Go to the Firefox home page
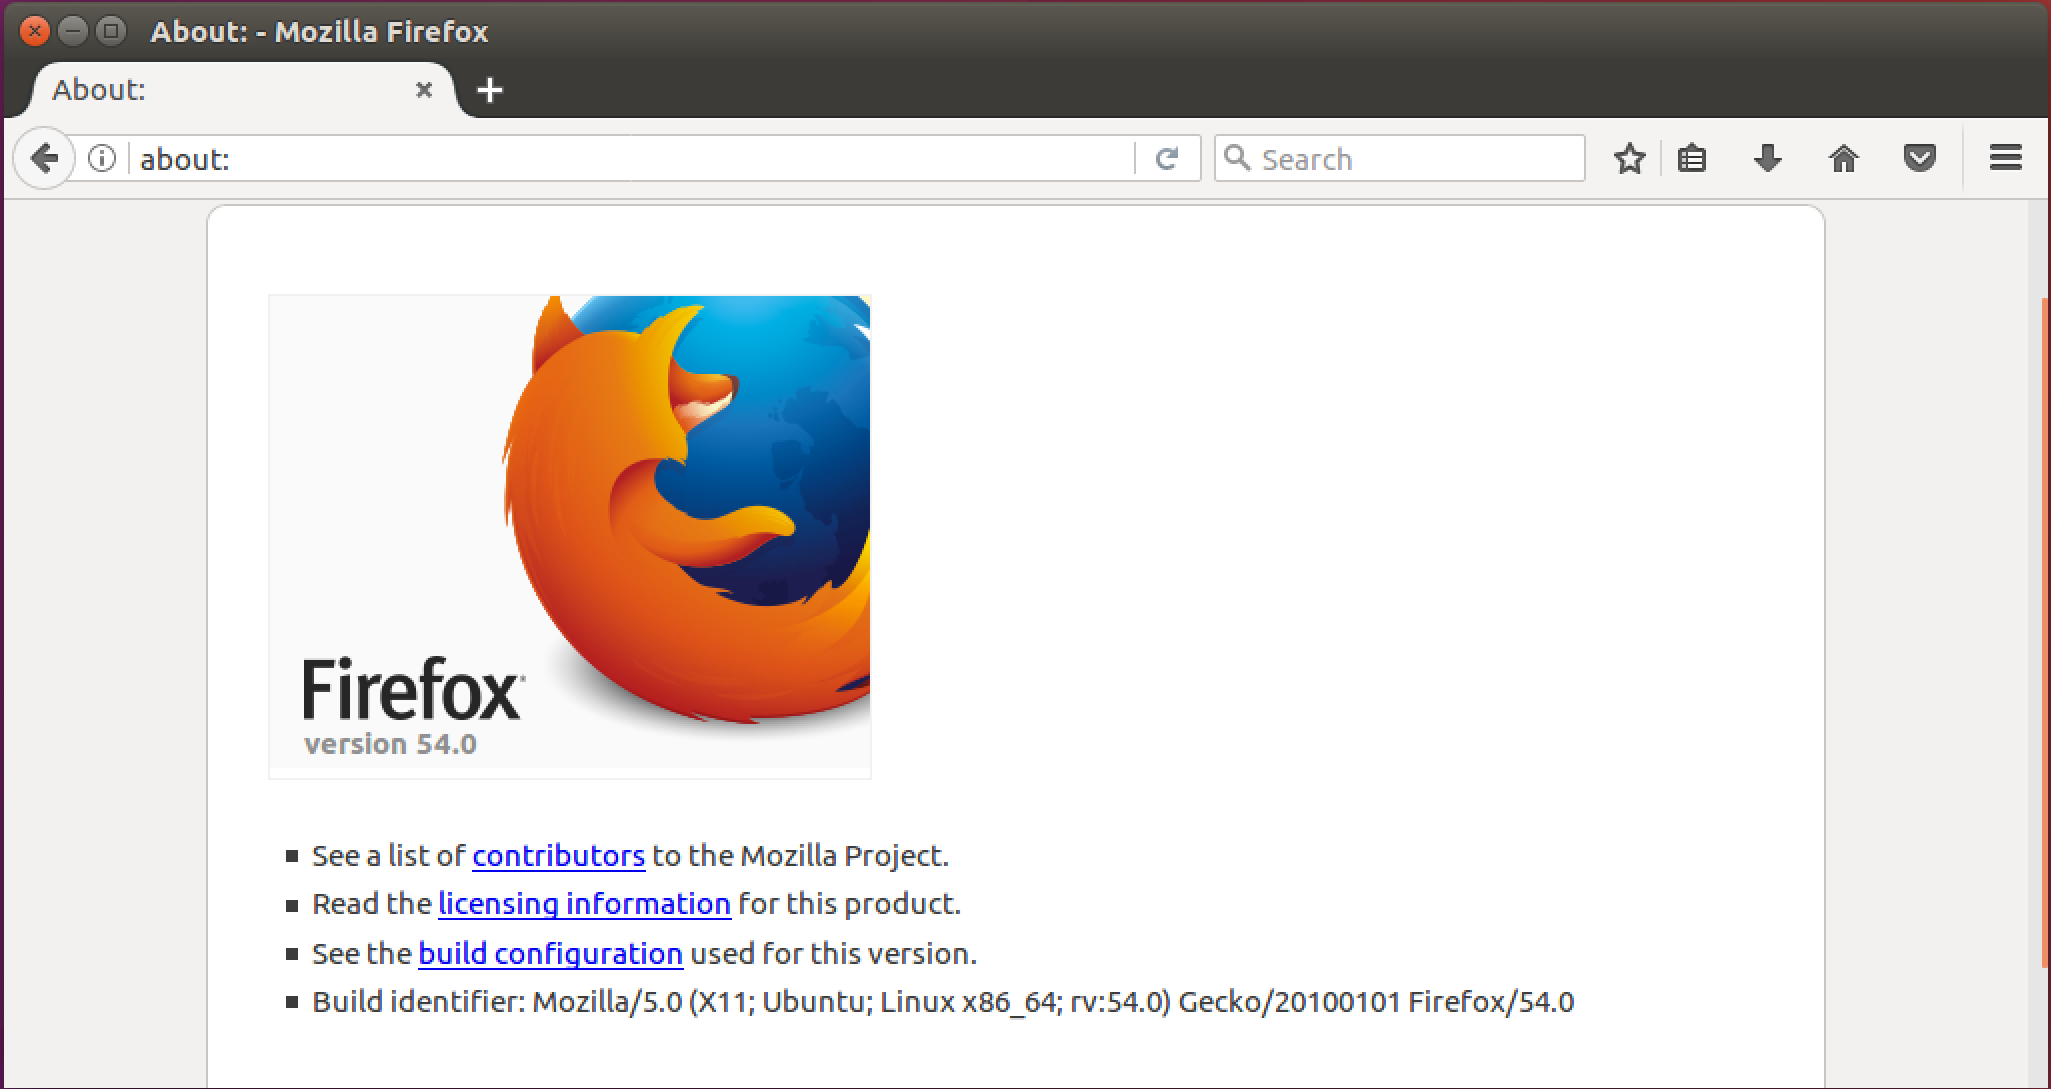Screen dimensions: 2051x1089 pyautogui.click(x=1844, y=158)
